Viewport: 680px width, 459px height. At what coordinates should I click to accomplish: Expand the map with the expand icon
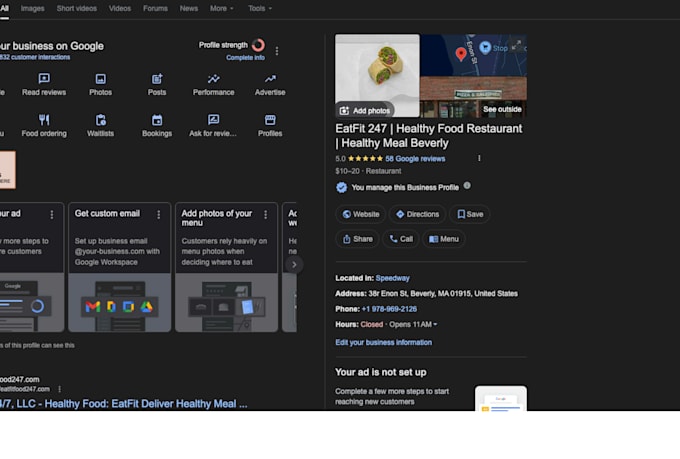coord(516,44)
